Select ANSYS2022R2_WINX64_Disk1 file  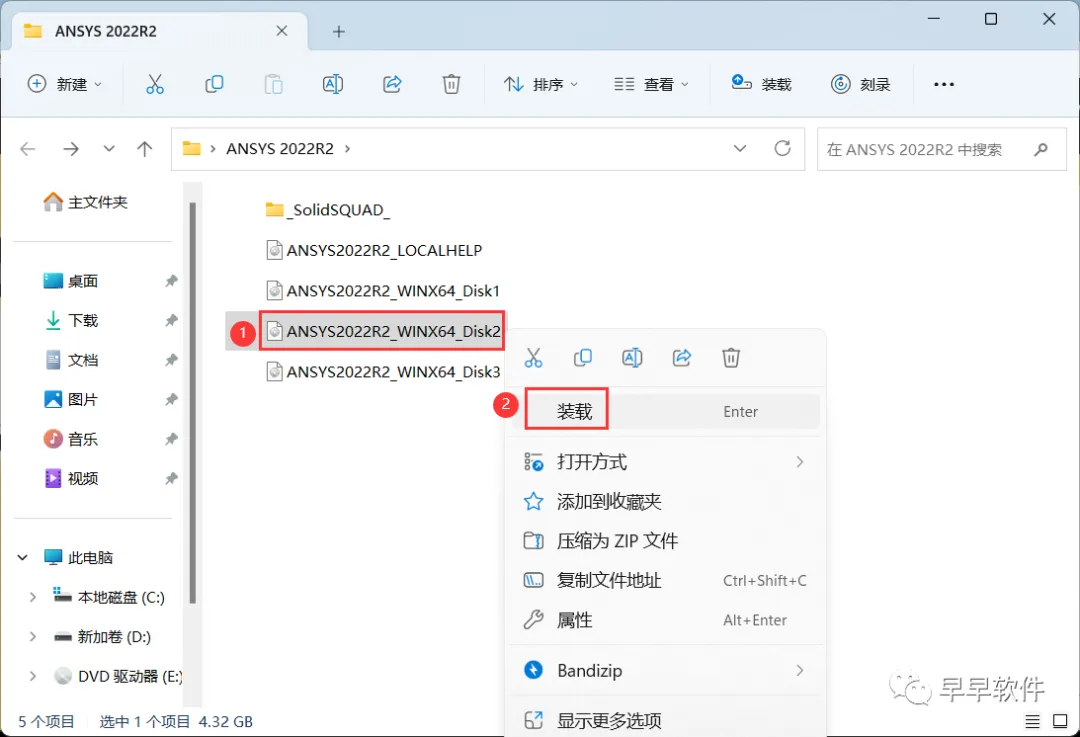pyautogui.click(x=383, y=291)
